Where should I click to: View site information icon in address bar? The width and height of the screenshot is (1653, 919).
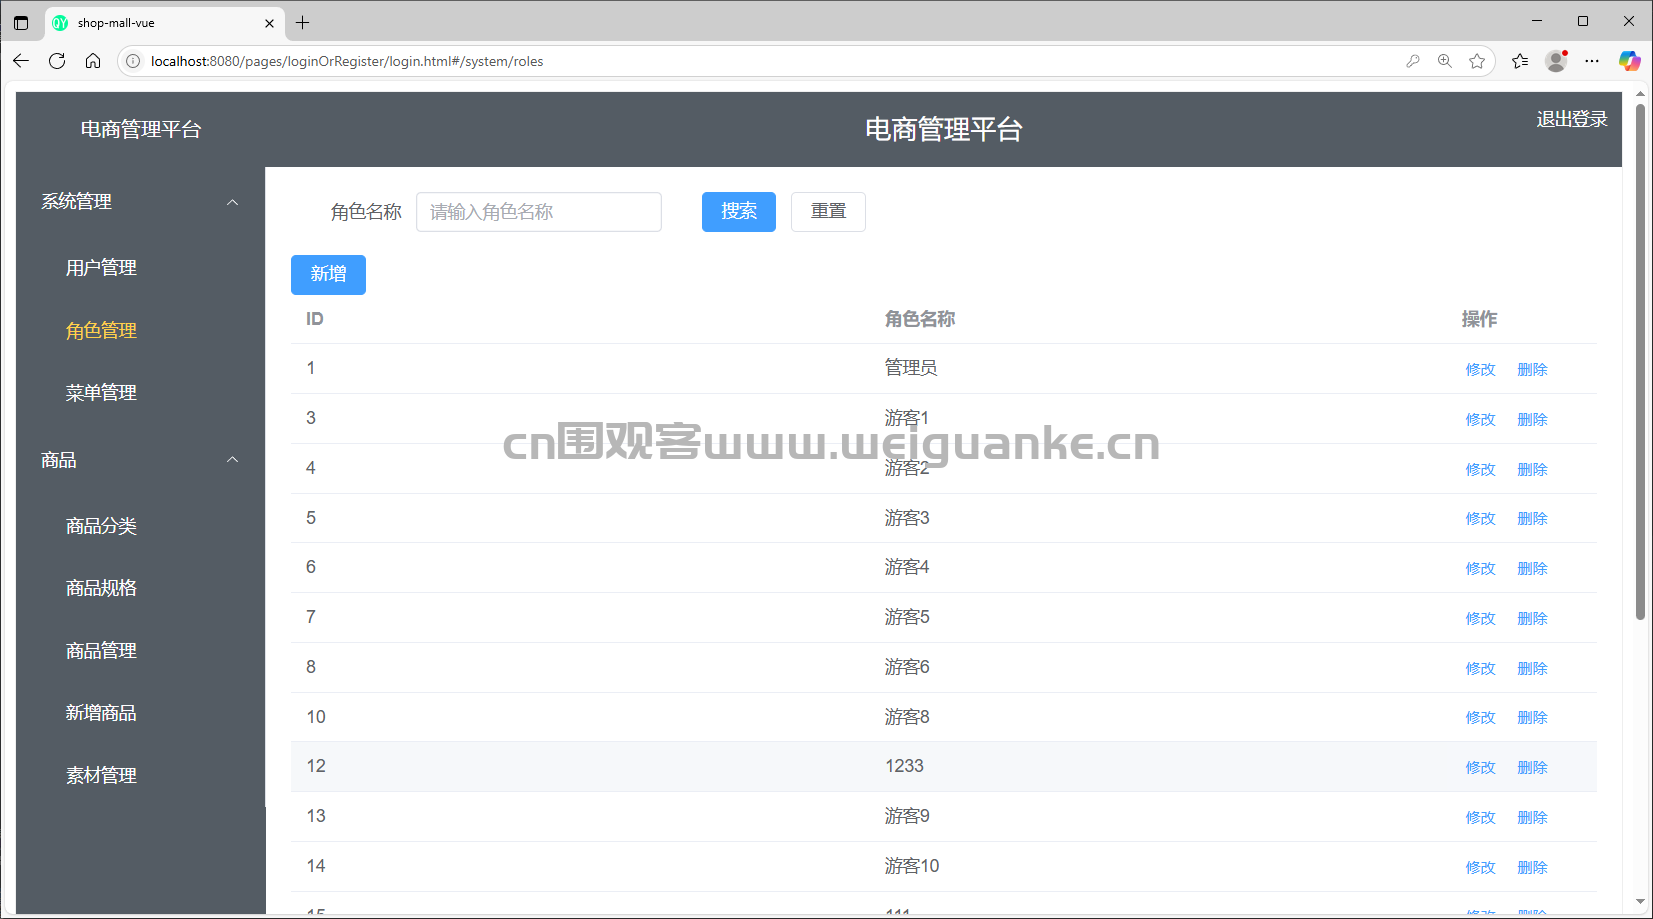coord(133,61)
